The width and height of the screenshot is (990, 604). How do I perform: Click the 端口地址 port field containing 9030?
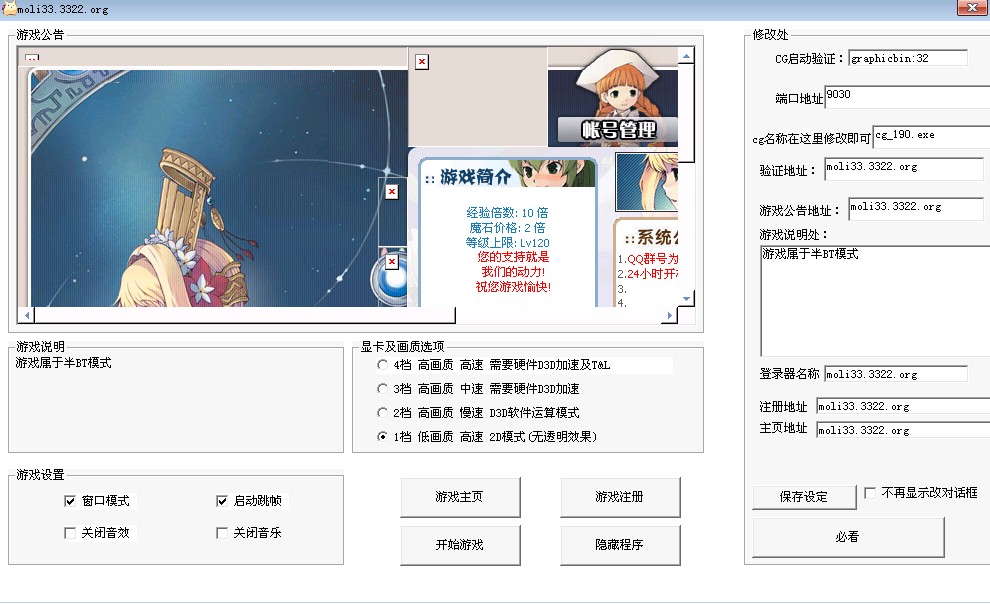point(905,96)
